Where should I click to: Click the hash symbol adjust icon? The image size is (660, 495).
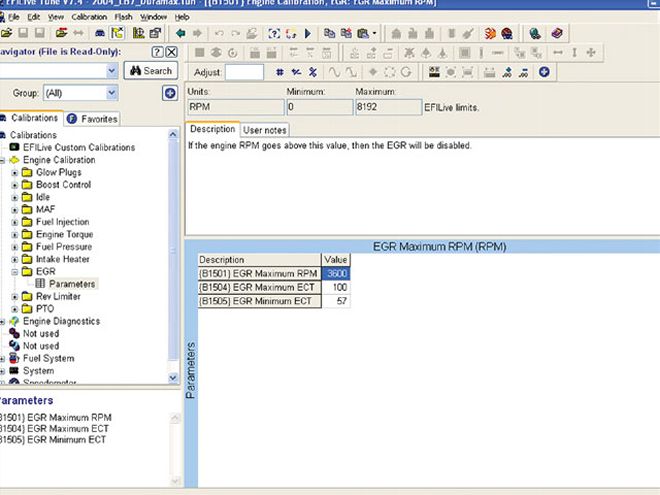coord(279,72)
